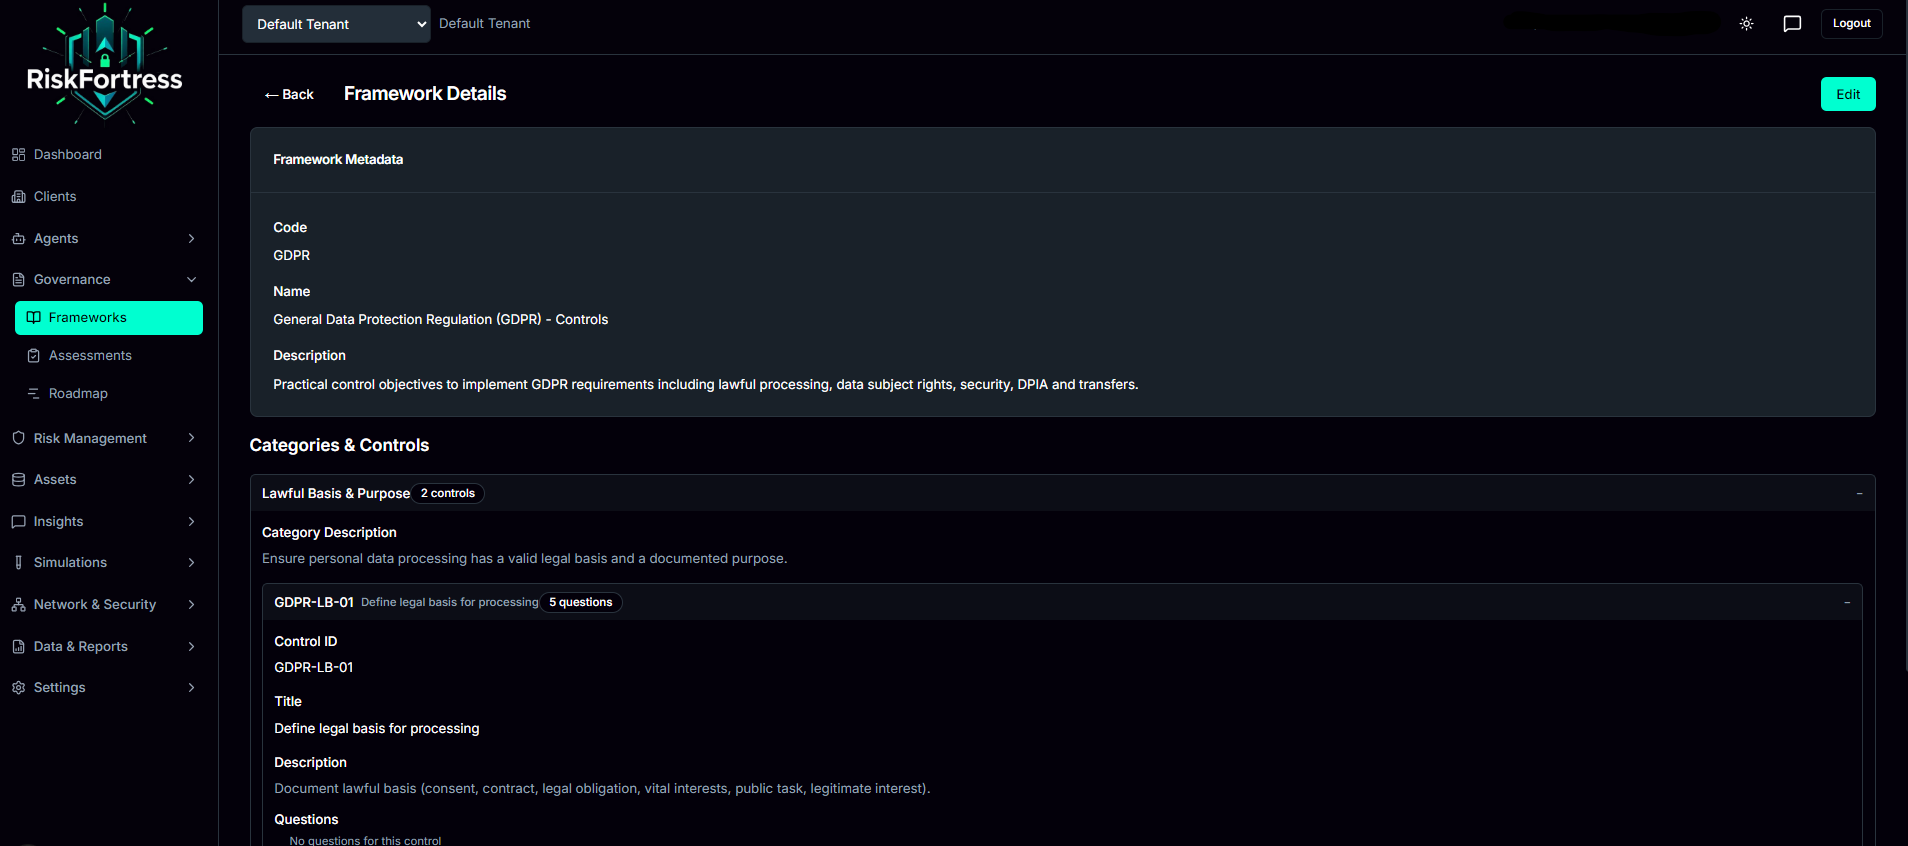This screenshot has width=1908, height=846.
Task: Click the Dashboard grid icon
Action: click(x=18, y=155)
